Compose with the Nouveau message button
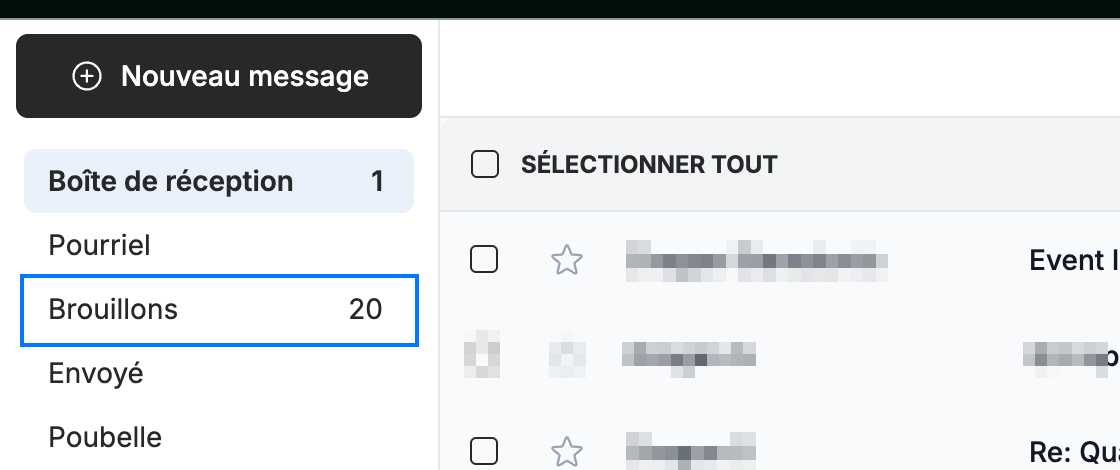The height and width of the screenshot is (470, 1120). point(219,76)
